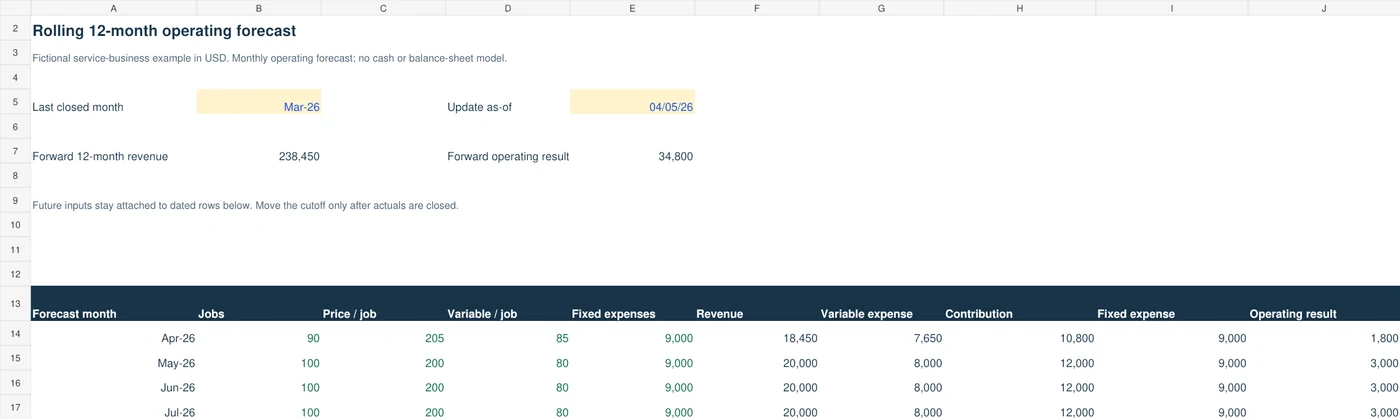Select row 7 header
1400x419 pixels.
[15, 151]
